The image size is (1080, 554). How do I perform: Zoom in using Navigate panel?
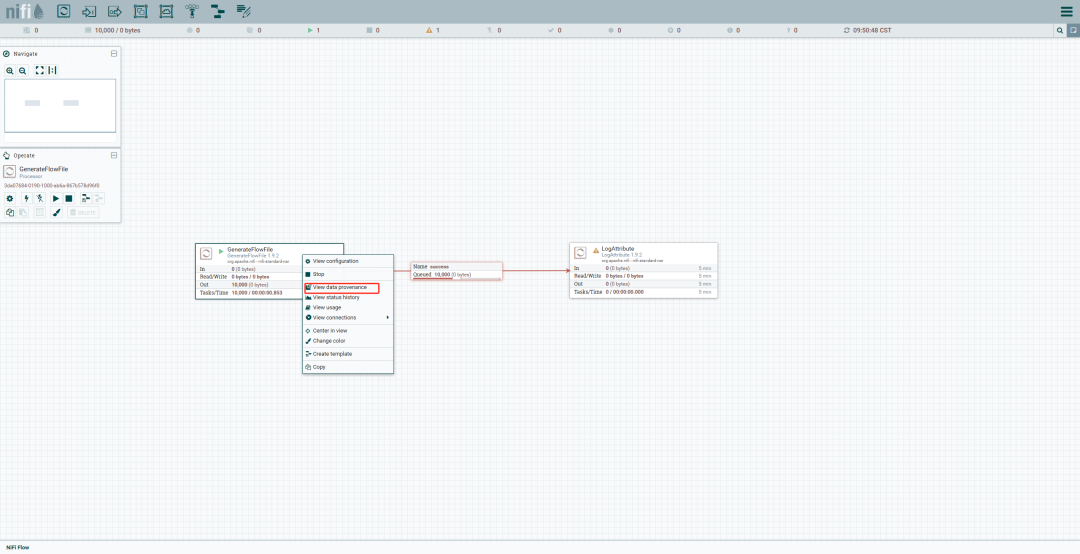[x=10, y=70]
